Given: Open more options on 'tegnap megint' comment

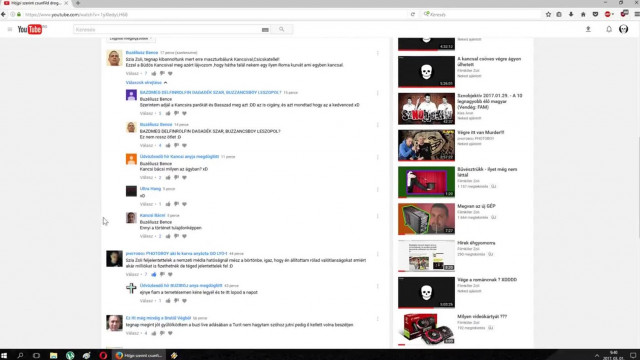Looking at the screenshot, I should (378, 319).
